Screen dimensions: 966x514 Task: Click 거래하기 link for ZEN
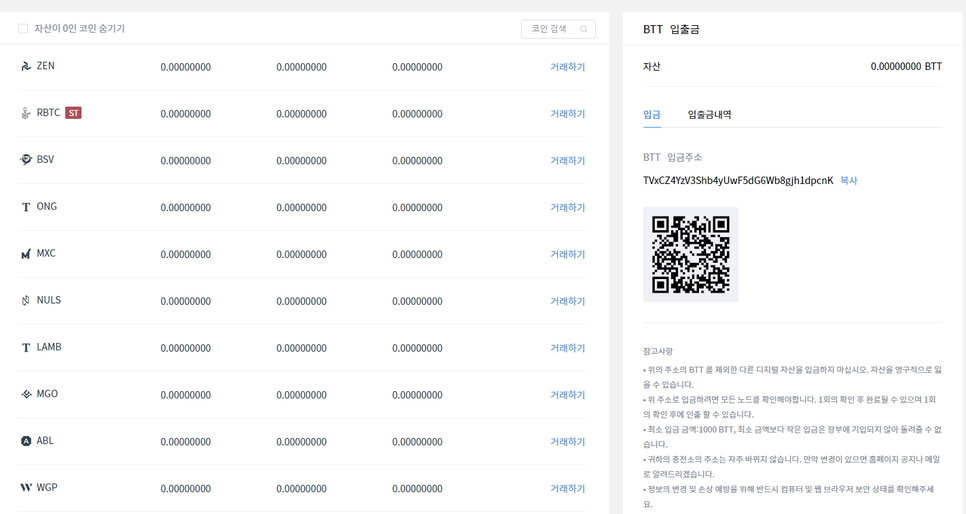(567, 67)
